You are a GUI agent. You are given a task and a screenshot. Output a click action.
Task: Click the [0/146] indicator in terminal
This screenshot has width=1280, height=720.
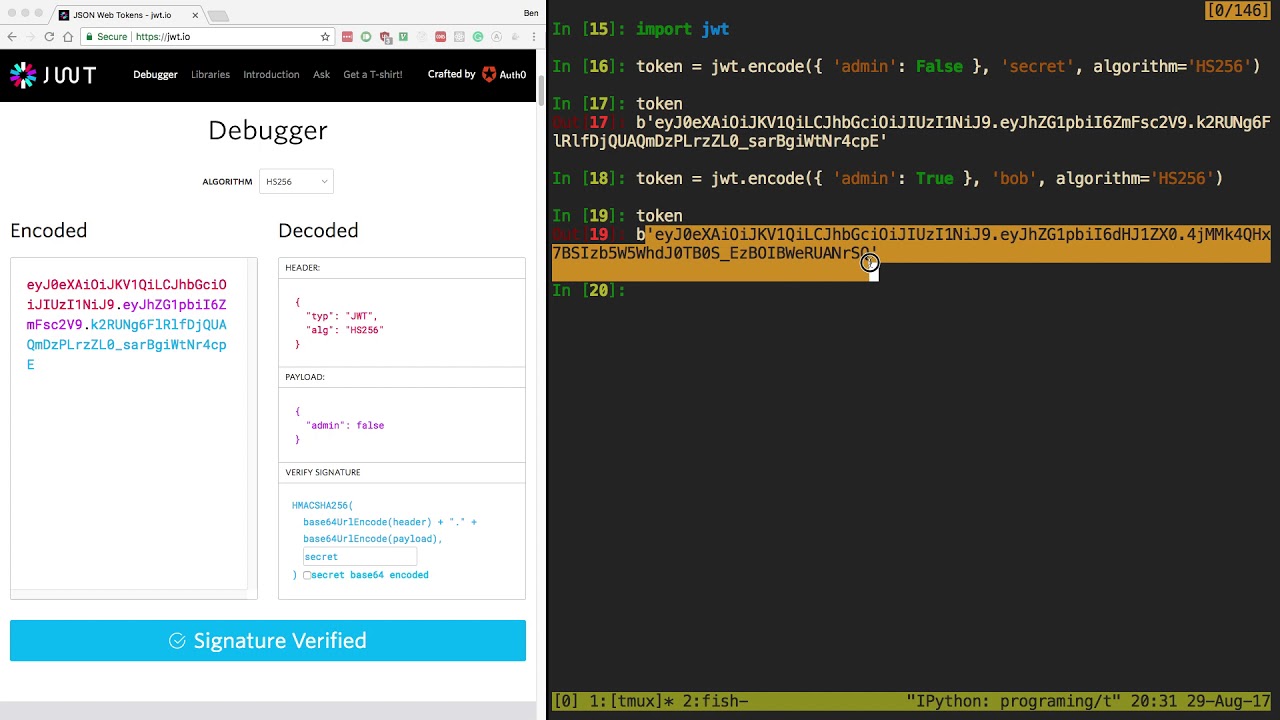coord(1238,10)
